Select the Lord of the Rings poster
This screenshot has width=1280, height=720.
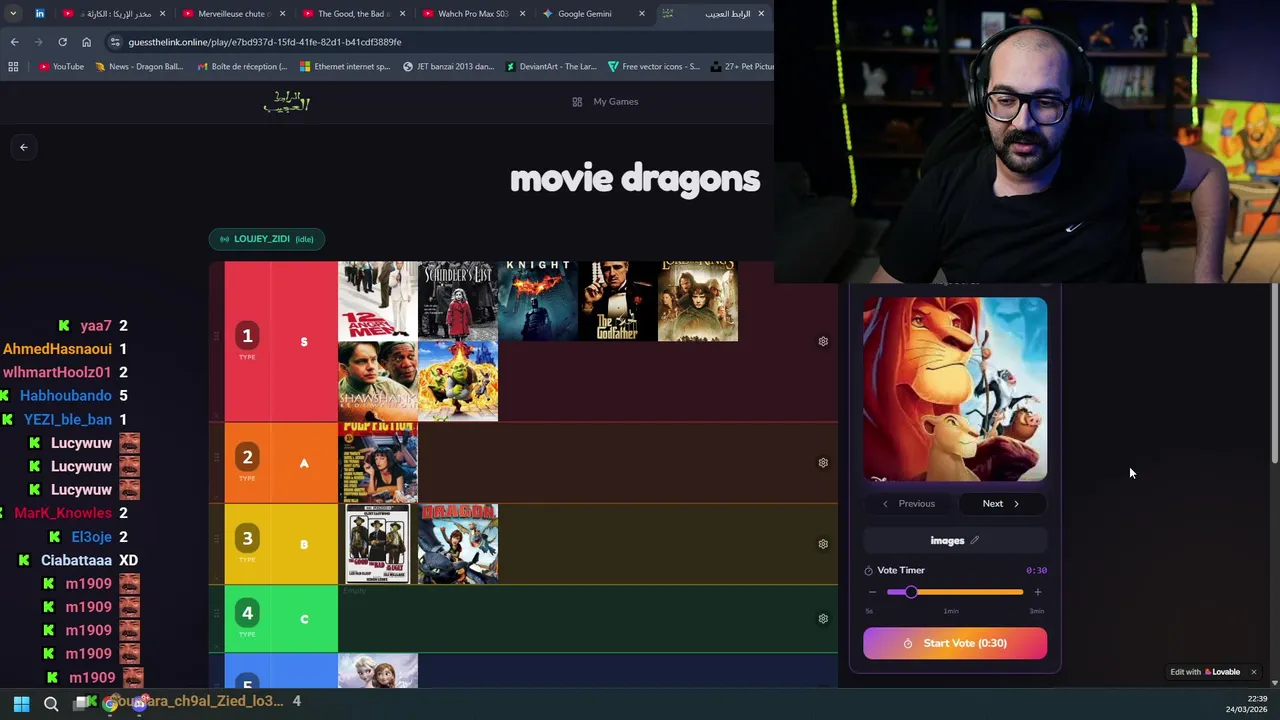pyautogui.click(x=698, y=301)
